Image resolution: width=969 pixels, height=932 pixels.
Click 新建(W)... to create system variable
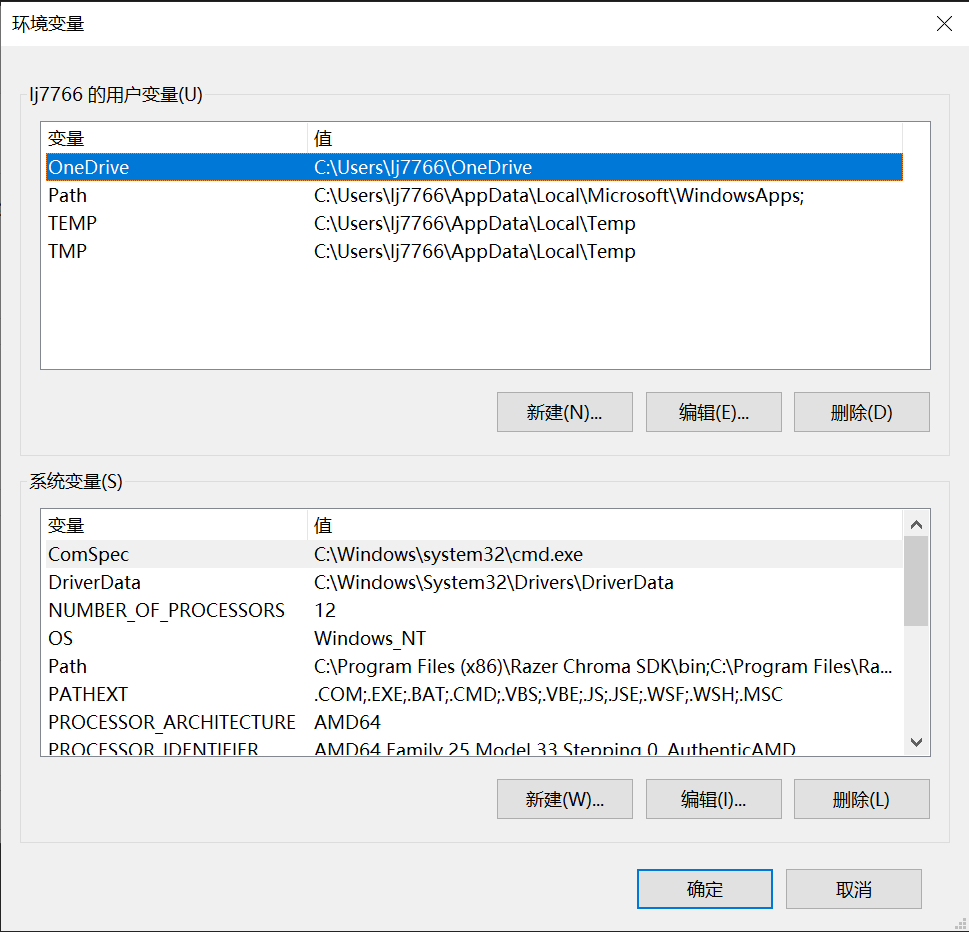pos(564,800)
